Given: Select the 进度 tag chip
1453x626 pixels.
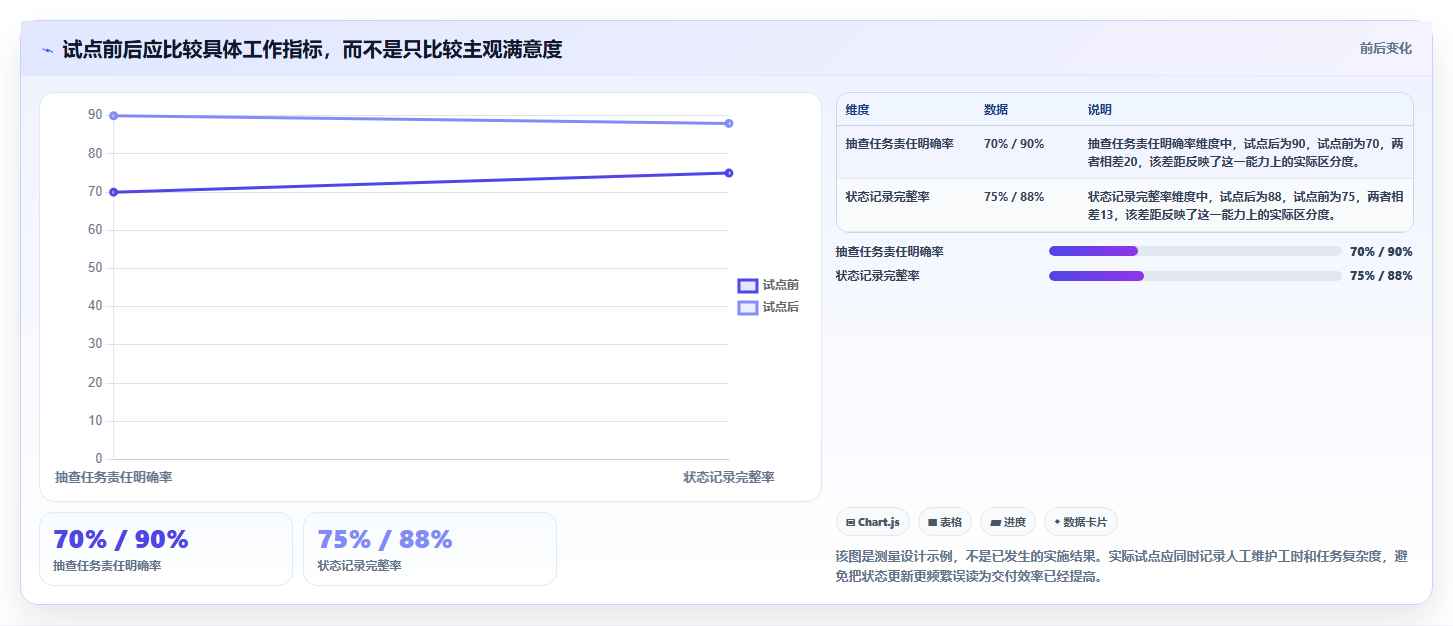Looking at the screenshot, I should click(1008, 522).
